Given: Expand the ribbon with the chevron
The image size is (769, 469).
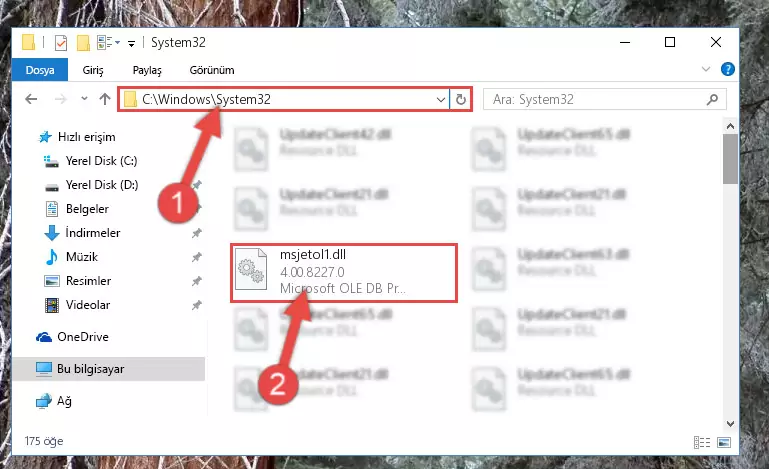Looking at the screenshot, I should tap(706, 69).
